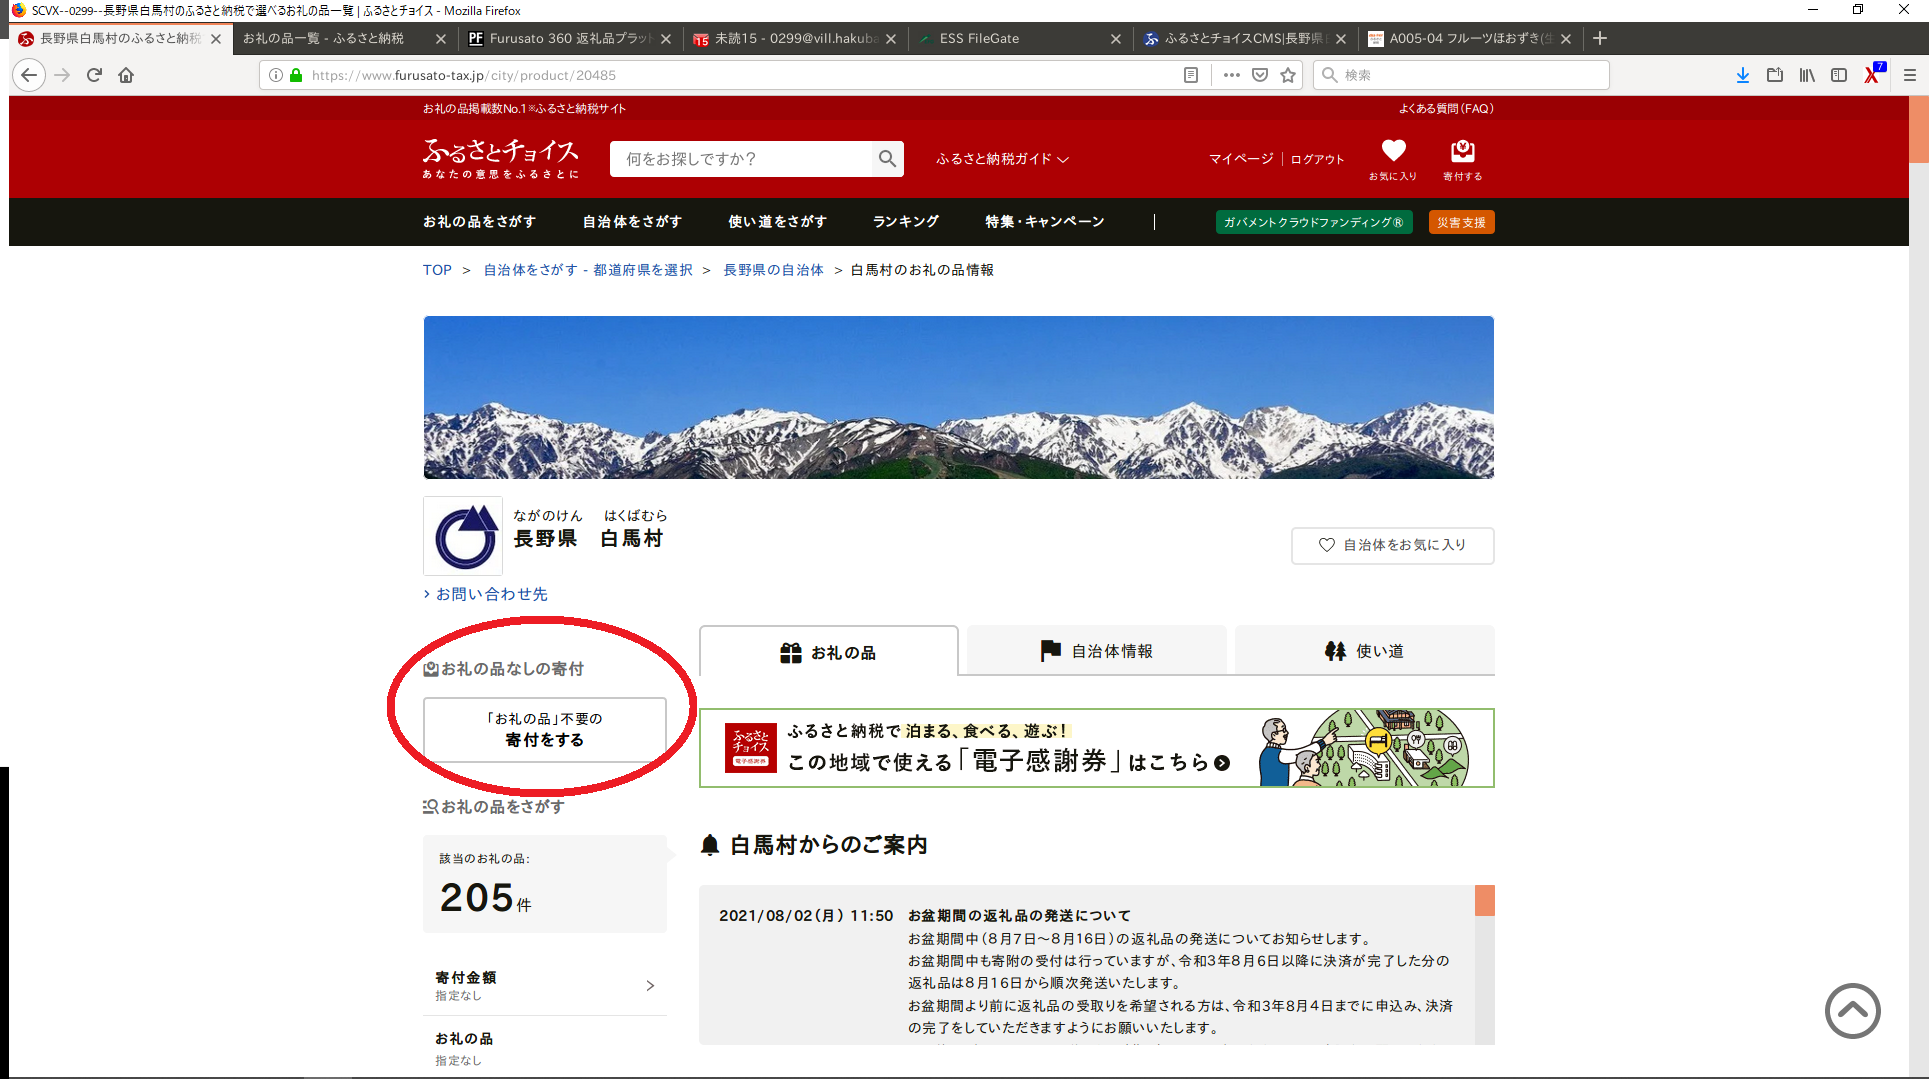
Task: Go back with the browser back arrow
Action: click(x=29, y=75)
